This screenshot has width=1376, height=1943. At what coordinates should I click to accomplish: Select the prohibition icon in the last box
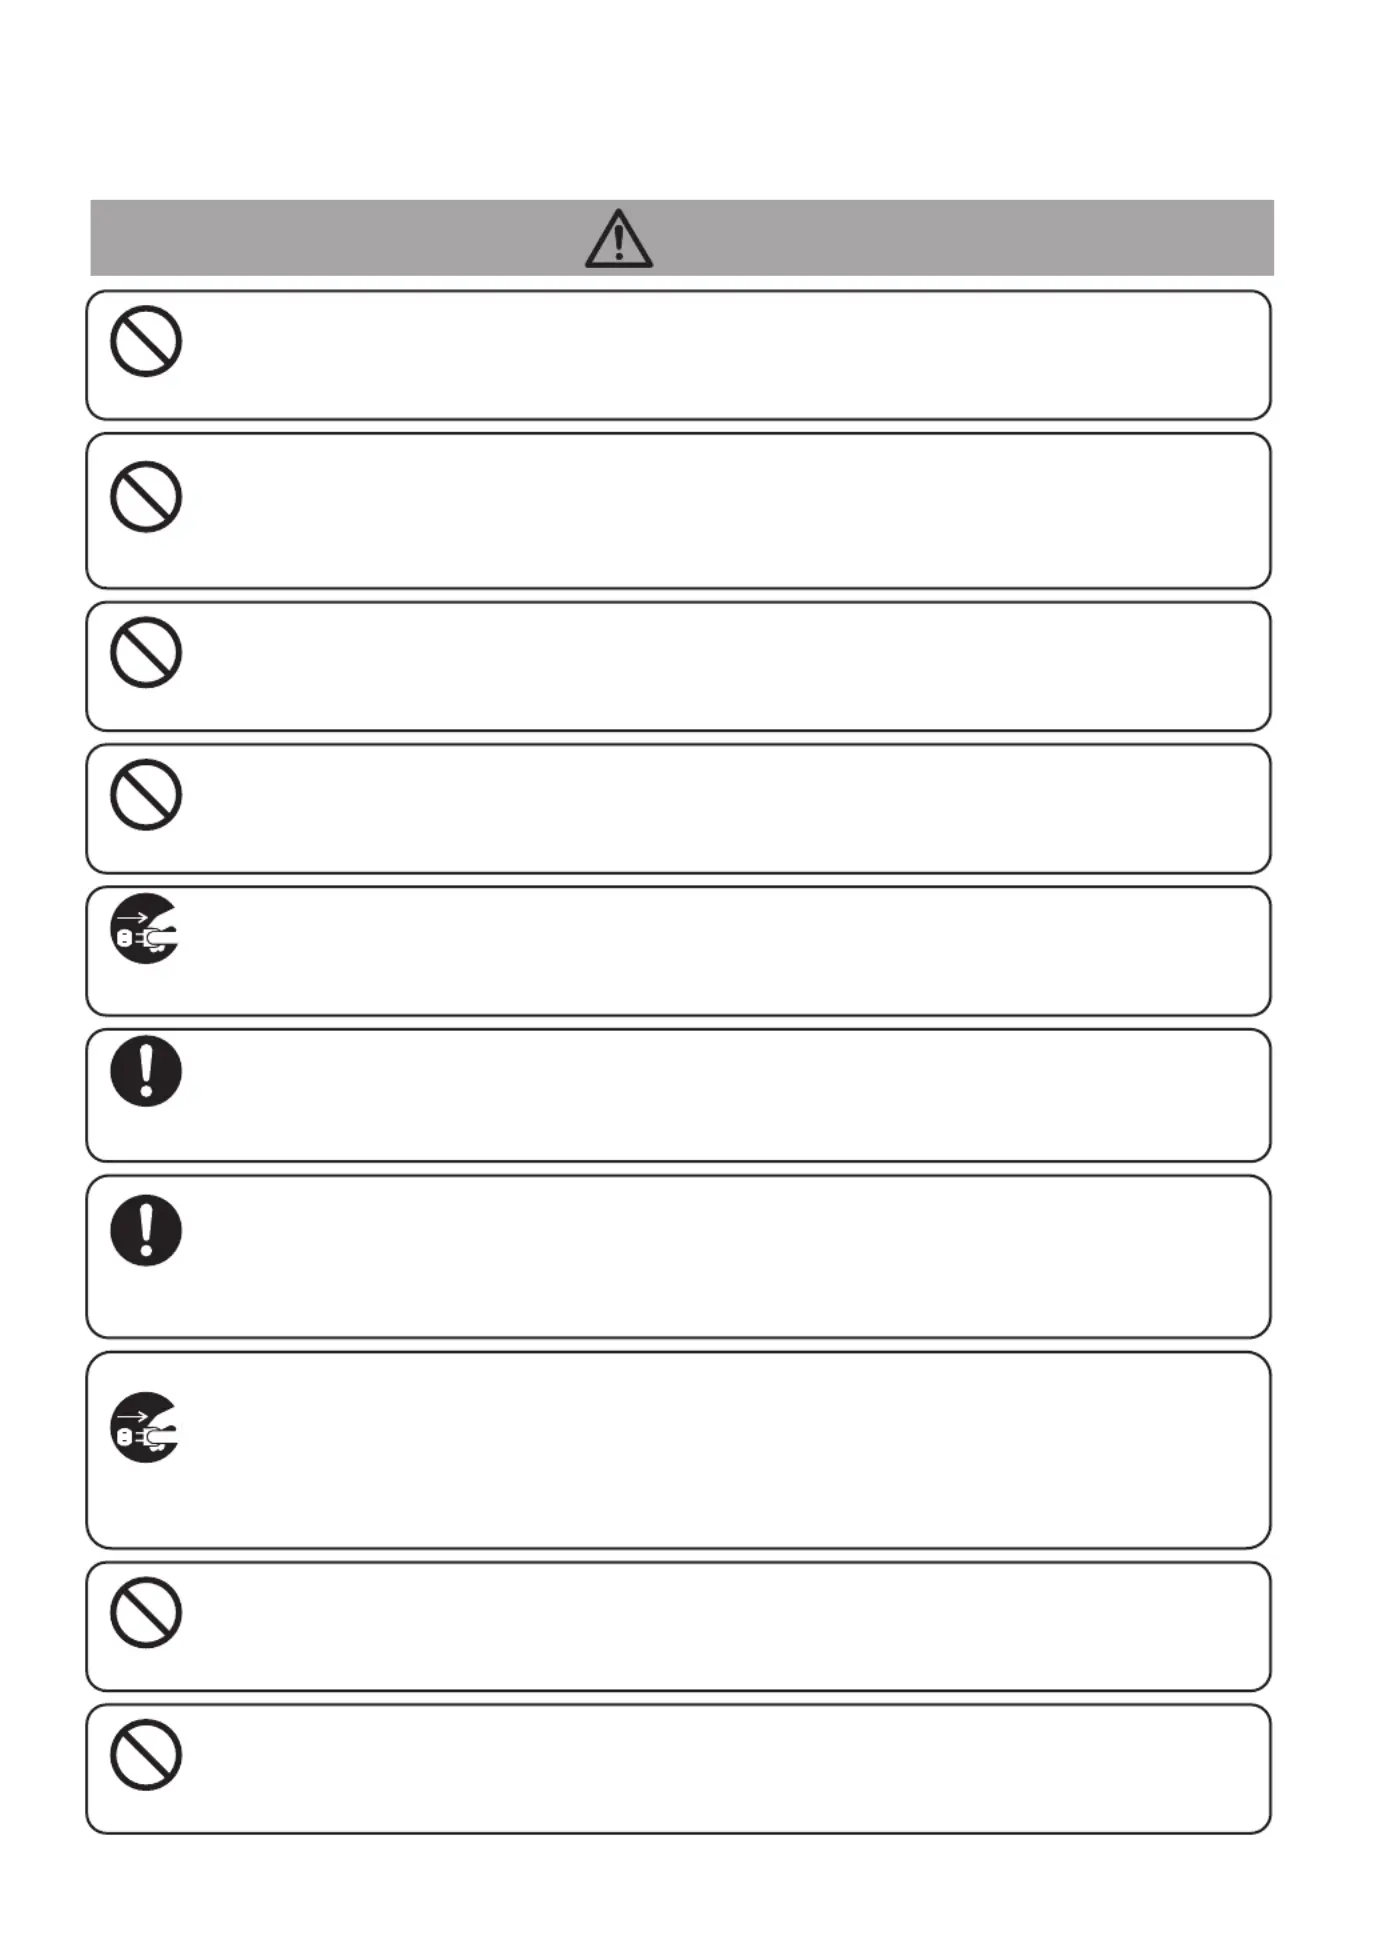[x=146, y=1754]
